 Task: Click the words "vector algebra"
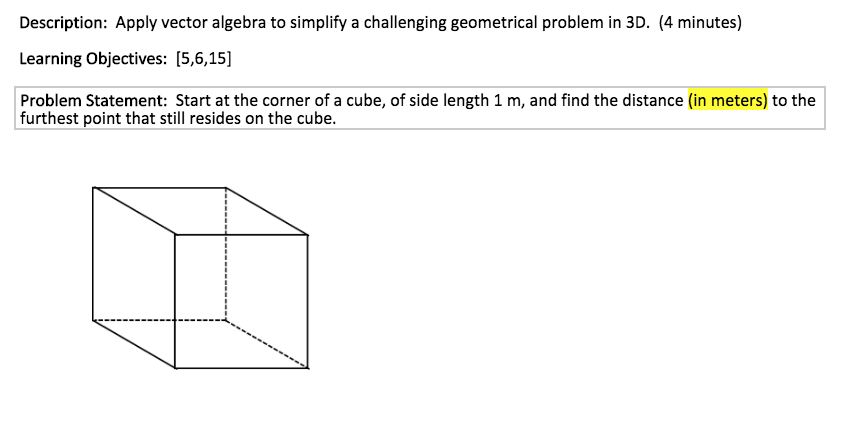(x=213, y=24)
